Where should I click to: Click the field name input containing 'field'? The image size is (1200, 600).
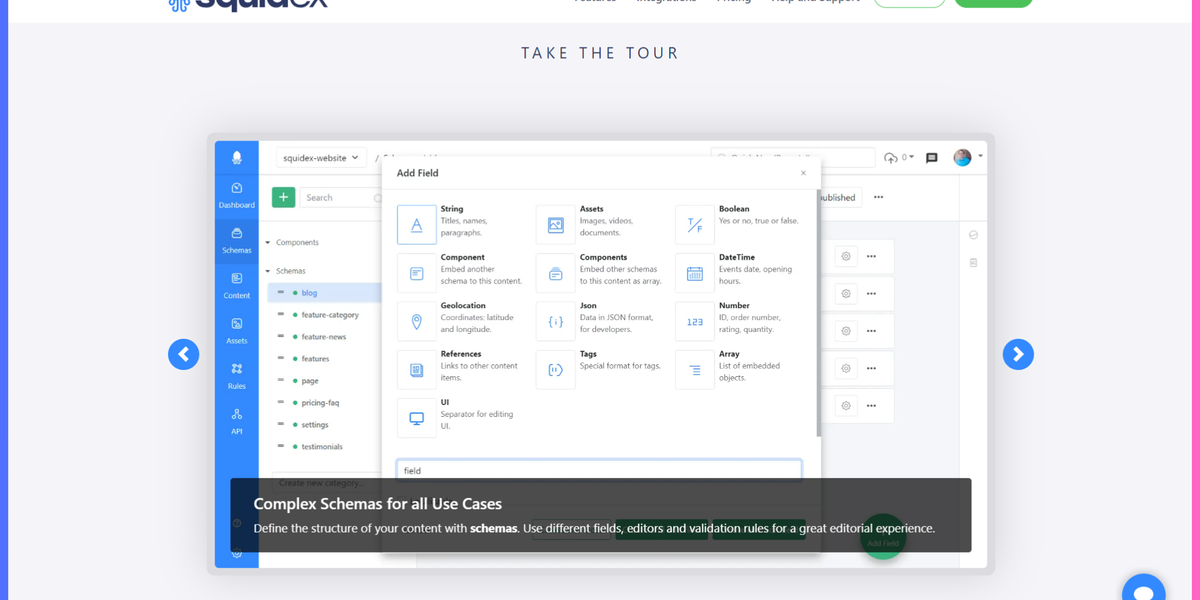click(599, 470)
